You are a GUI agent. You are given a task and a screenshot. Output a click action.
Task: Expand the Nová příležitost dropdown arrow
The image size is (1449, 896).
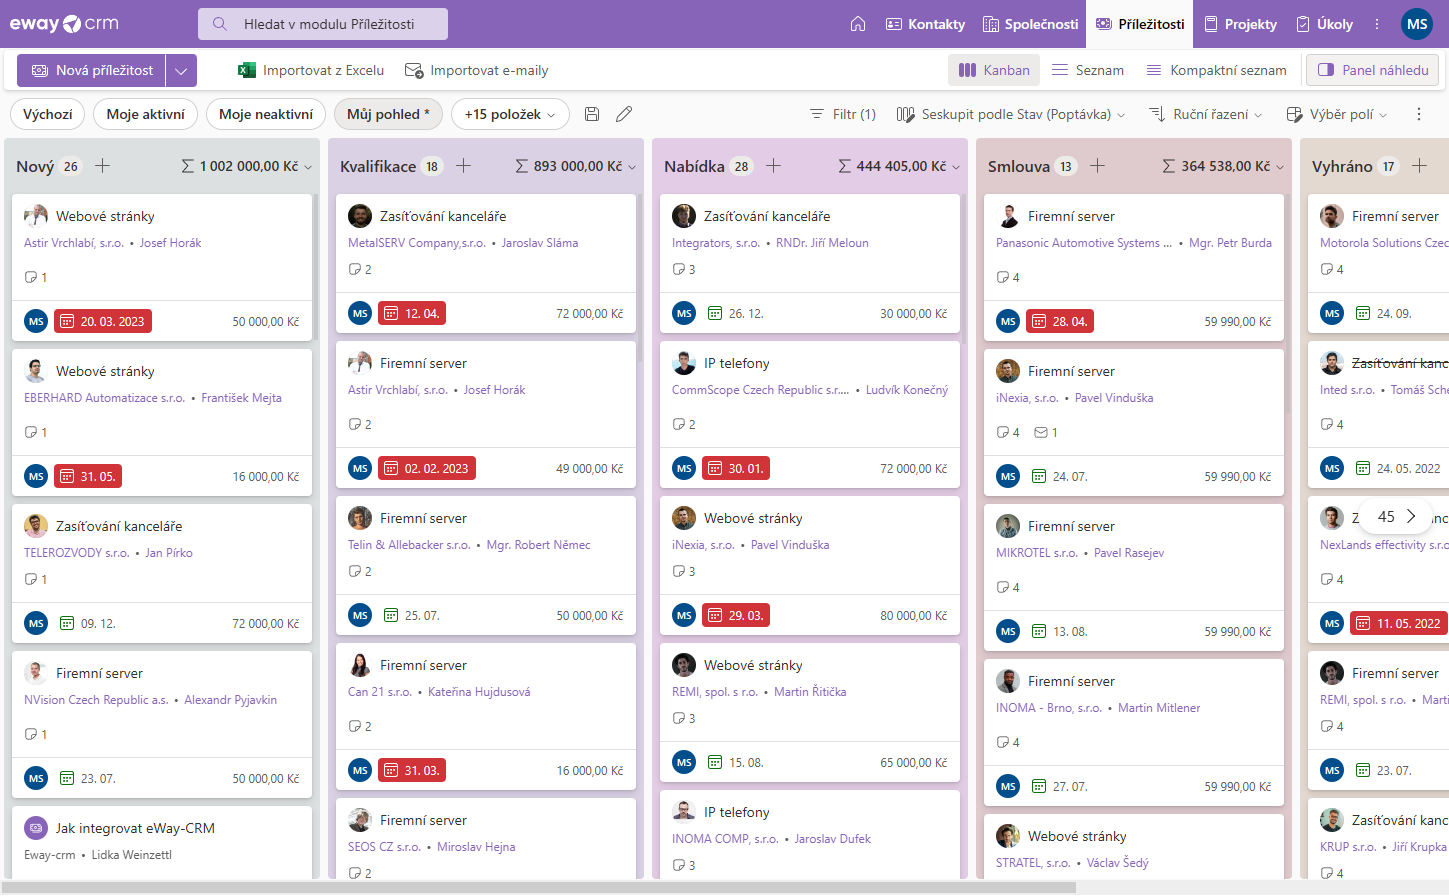181,70
